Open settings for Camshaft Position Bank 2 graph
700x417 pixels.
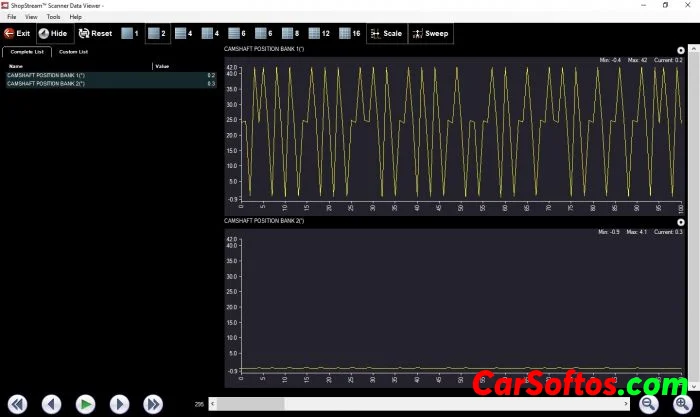681,220
